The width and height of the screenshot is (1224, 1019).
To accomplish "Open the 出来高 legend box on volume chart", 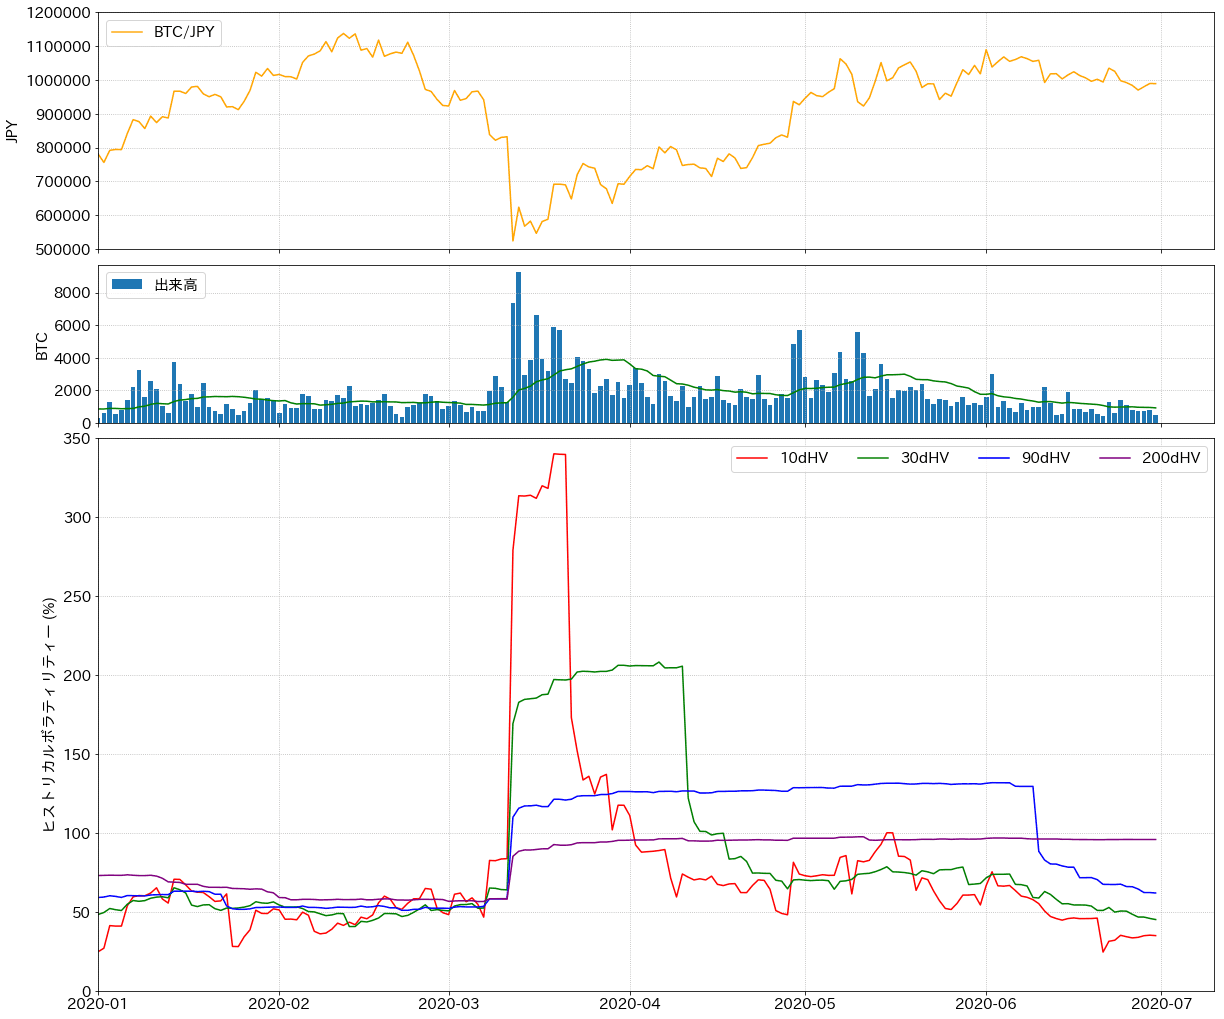I will (155, 285).
